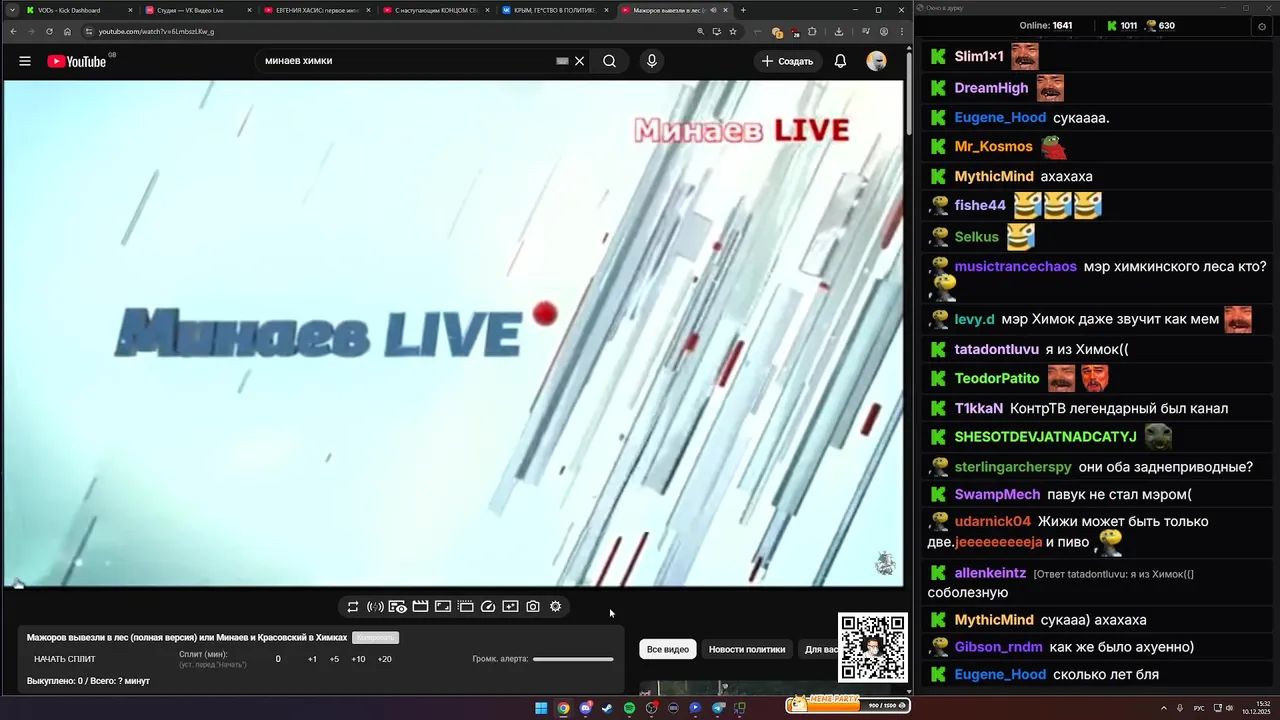Select the Новости политики filter chip
The height and width of the screenshot is (720, 1280).
747,649
